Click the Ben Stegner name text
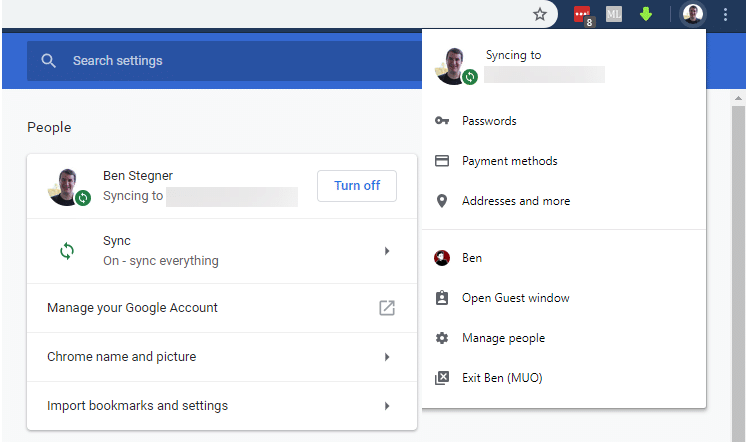The width and height of the screenshot is (746, 442). [x=138, y=176]
